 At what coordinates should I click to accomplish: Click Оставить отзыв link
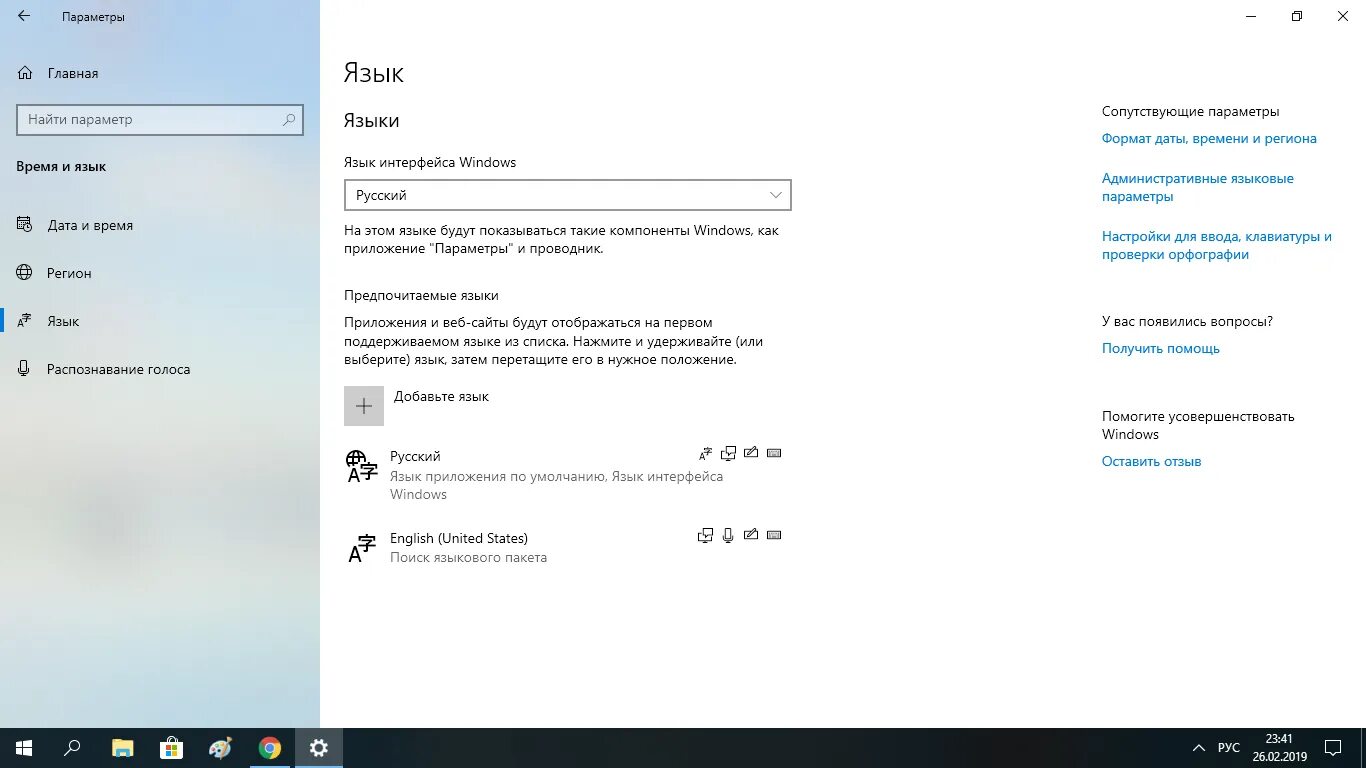pos(1151,462)
